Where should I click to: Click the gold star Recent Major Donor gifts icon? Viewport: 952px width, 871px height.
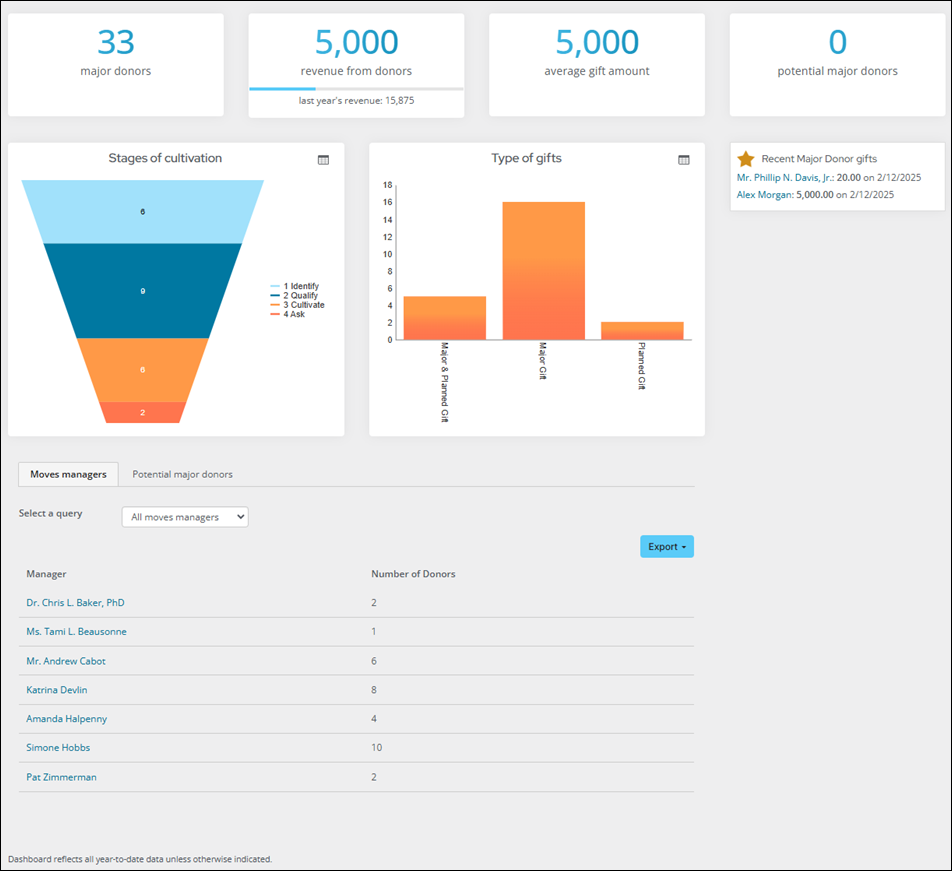coord(746,159)
